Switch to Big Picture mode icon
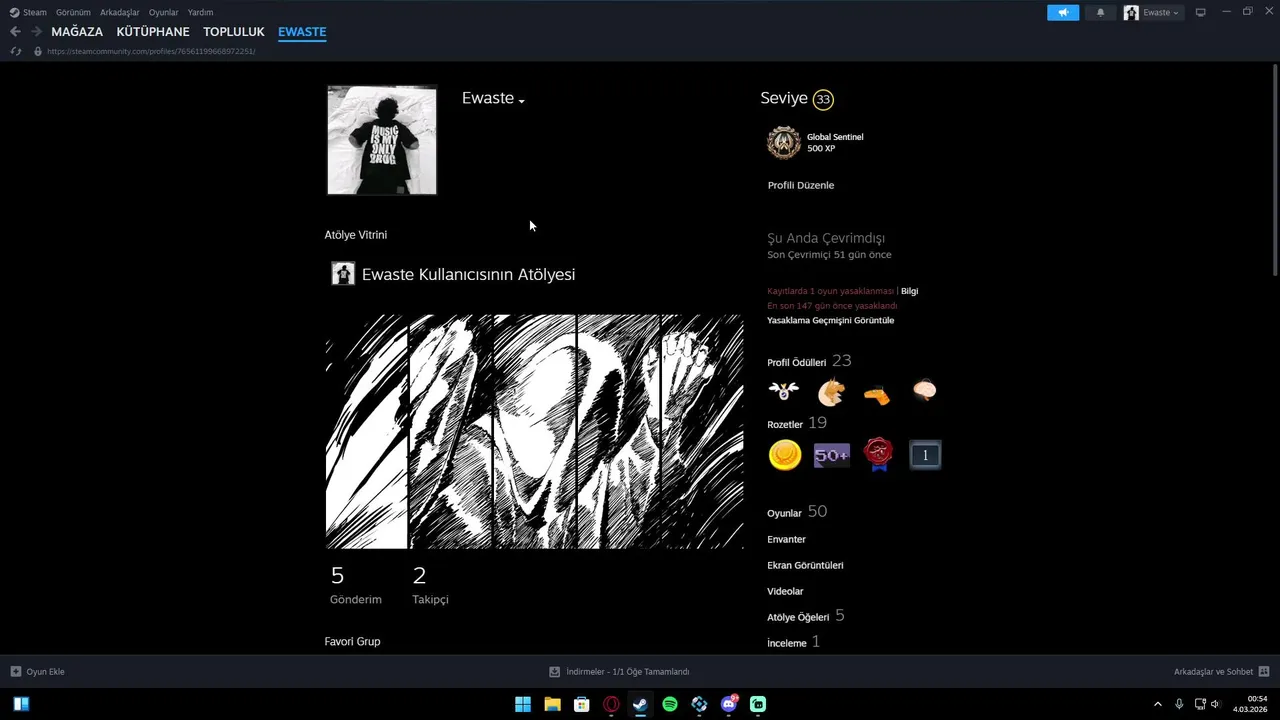The height and width of the screenshot is (720, 1280). click(x=1200, y=12)
